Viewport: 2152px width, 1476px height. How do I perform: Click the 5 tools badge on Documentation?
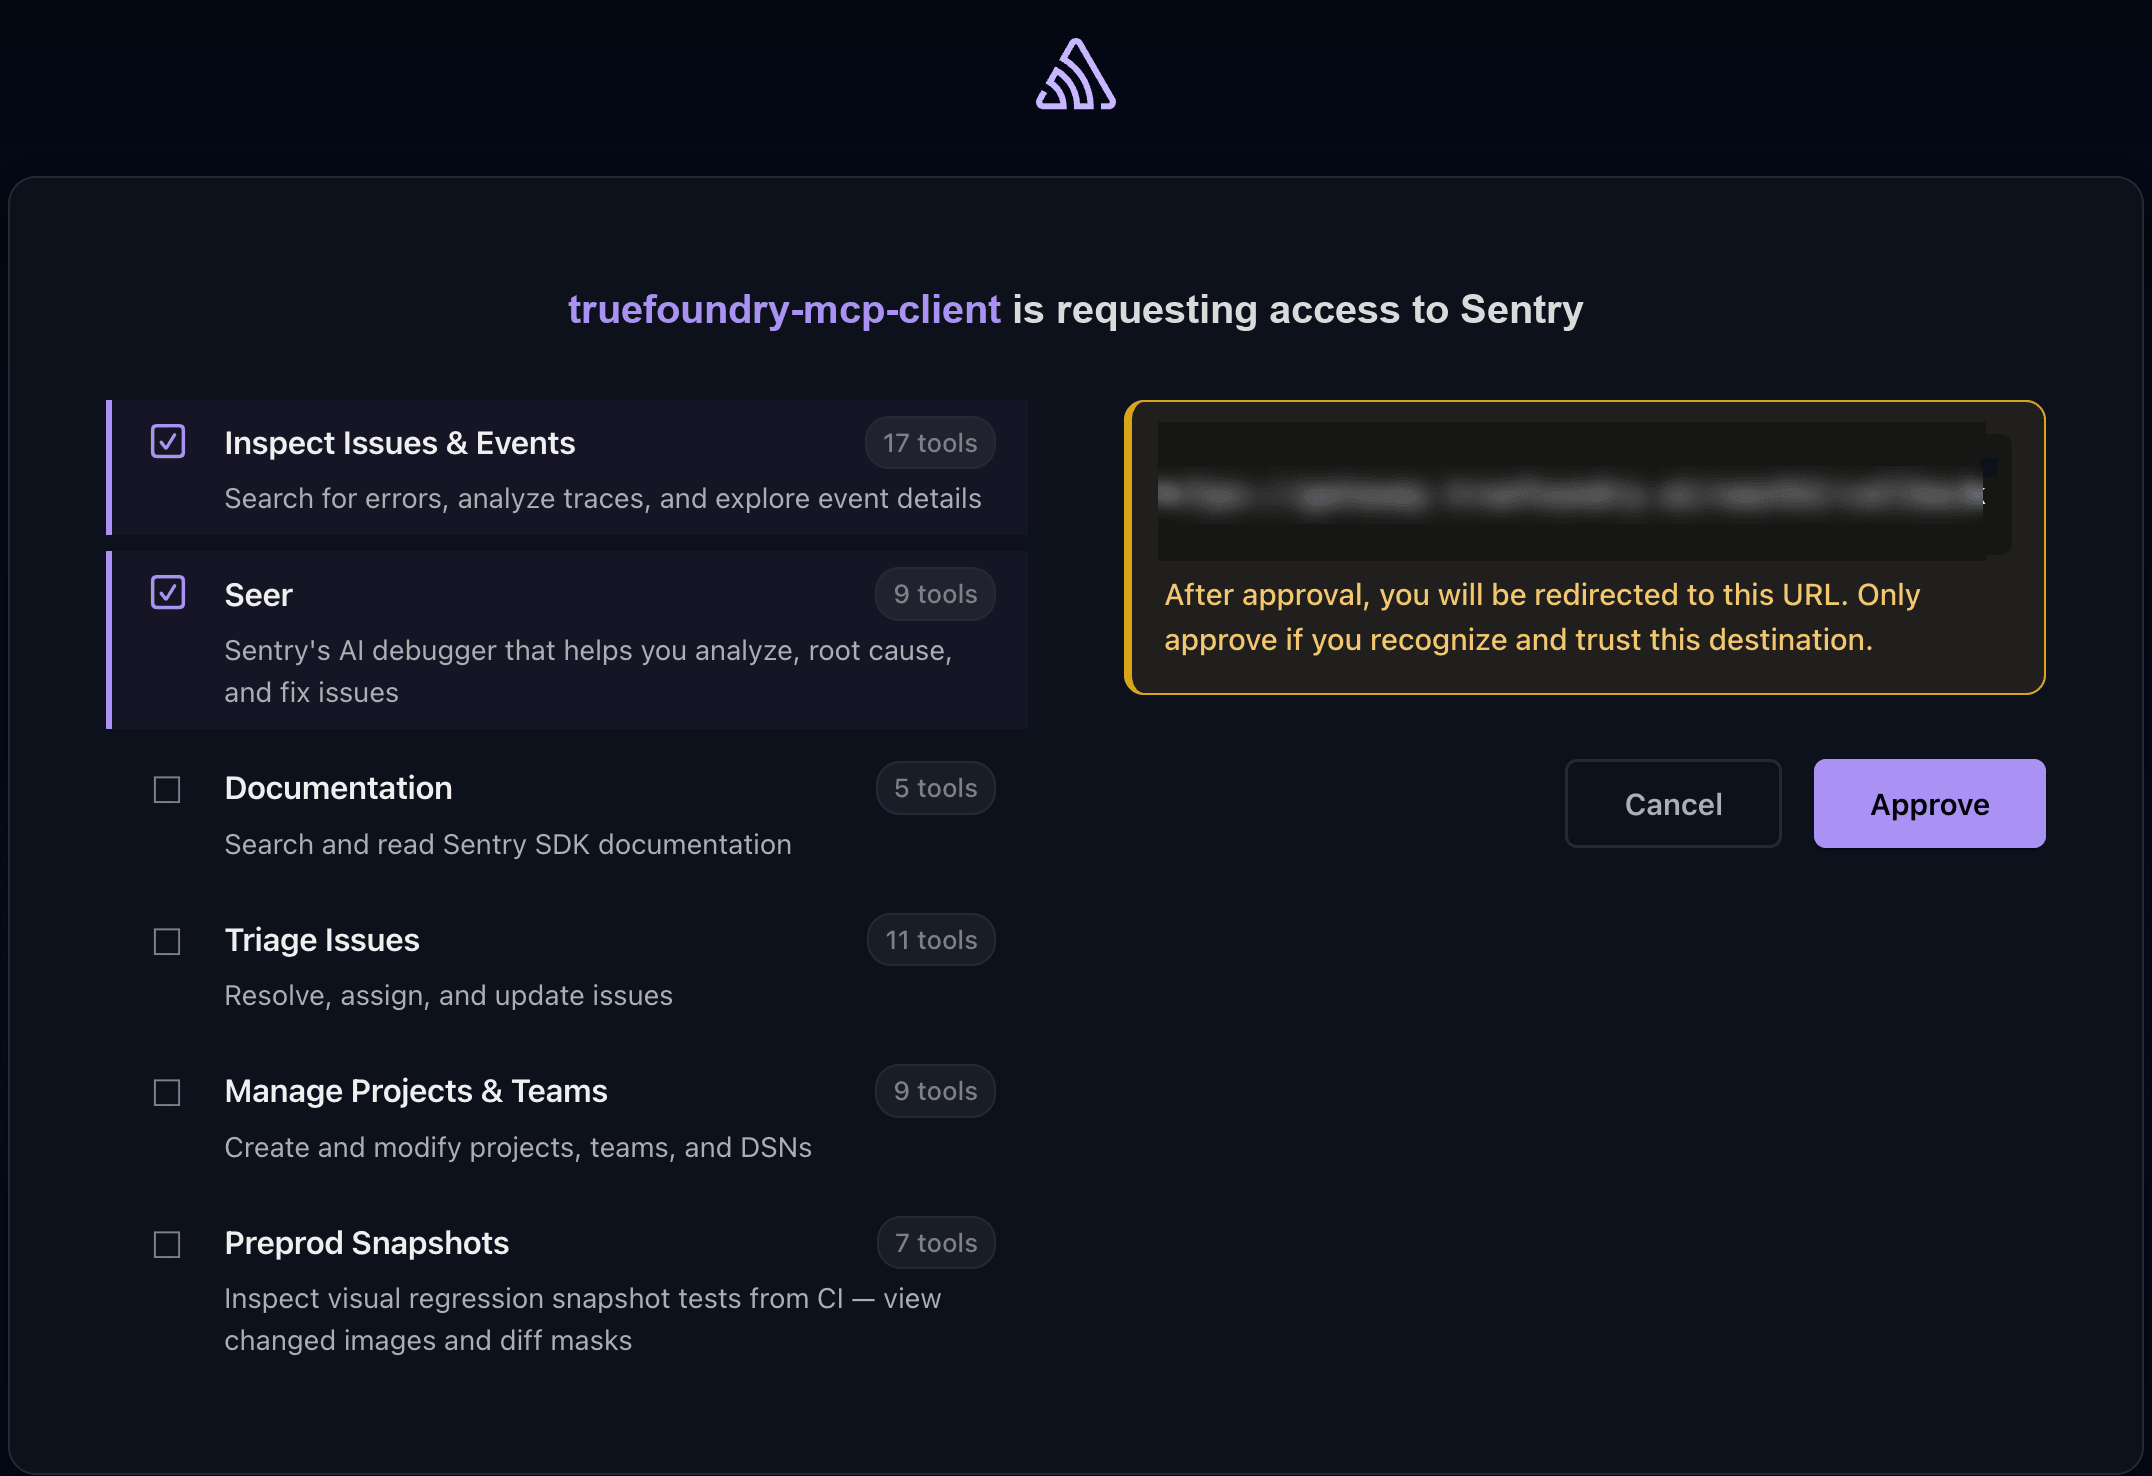pyautogui.click(x=936, y=788)
